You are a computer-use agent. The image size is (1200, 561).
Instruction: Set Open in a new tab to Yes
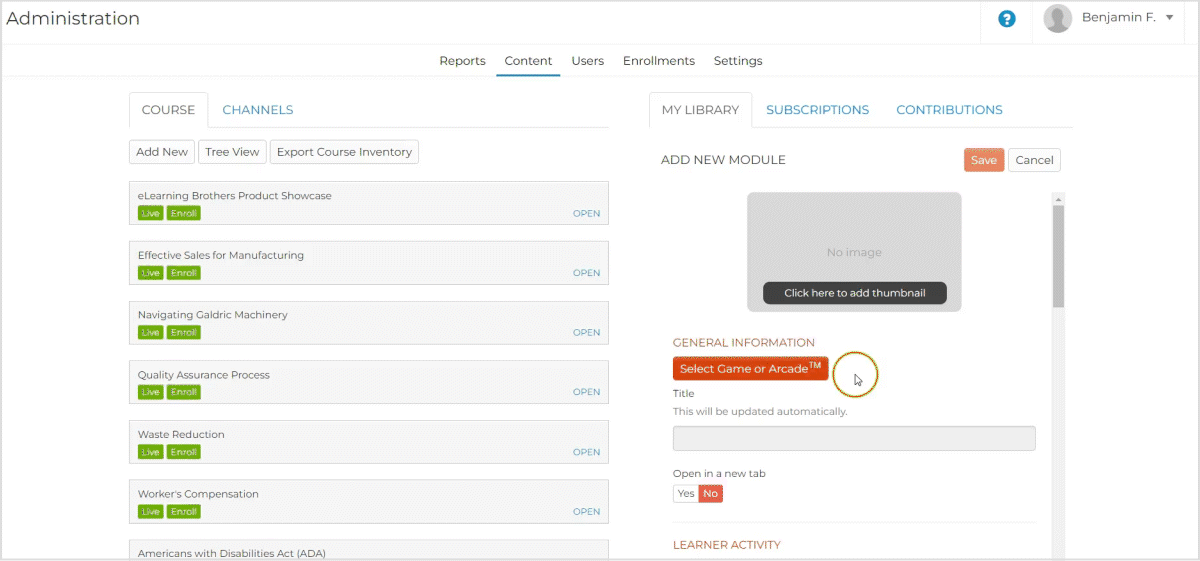pyautogui.click(x=685, y=493)
